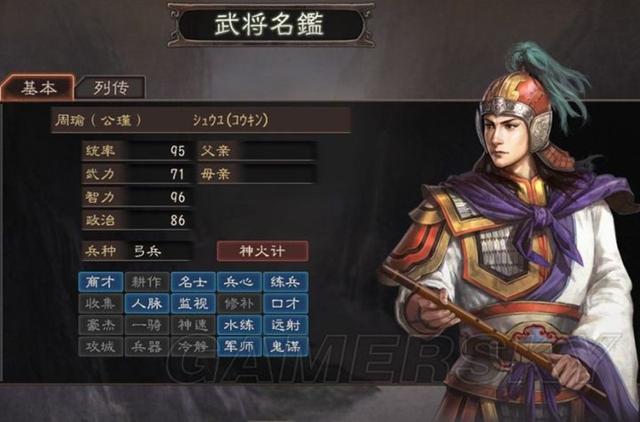Screen dimensions: 640x422
Task: Click the 名士 trait tile
Action: pos(193,282)
